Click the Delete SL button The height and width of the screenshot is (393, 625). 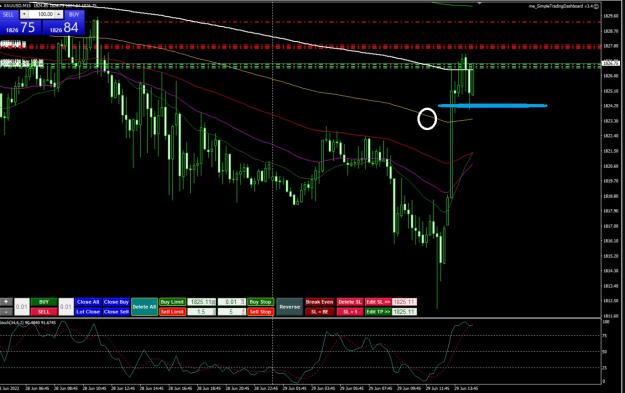coord(350,302)
